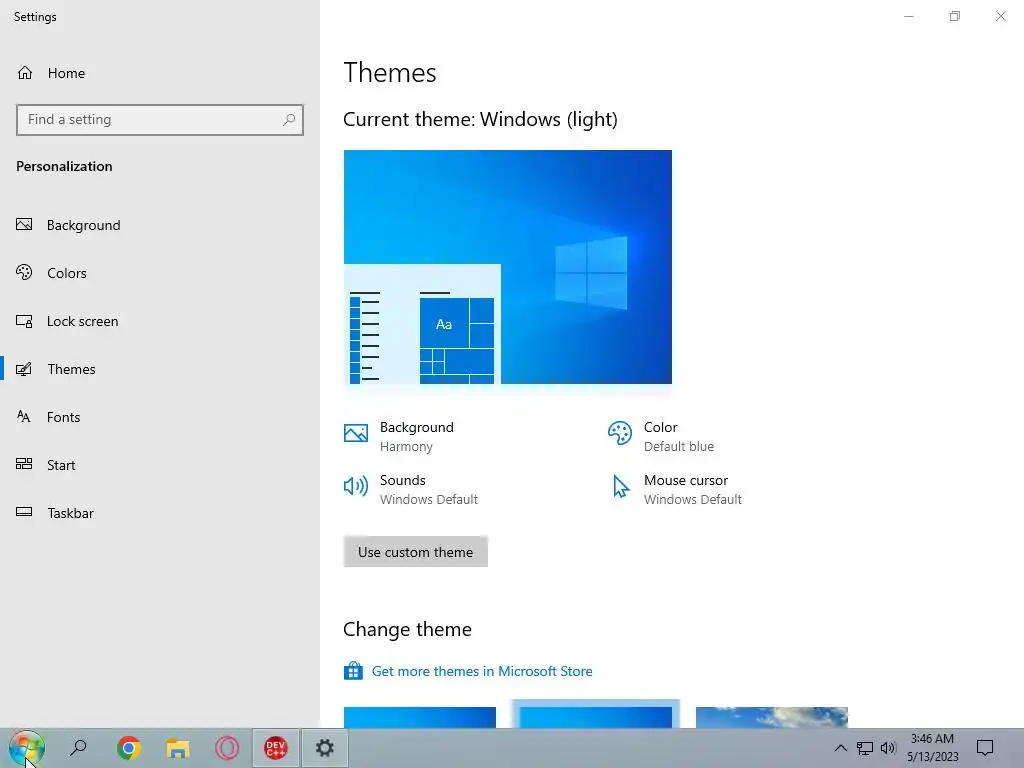This screenshot has width=1024, height=768.
Task: Open the Background personalization page
Action: point(160,225)
